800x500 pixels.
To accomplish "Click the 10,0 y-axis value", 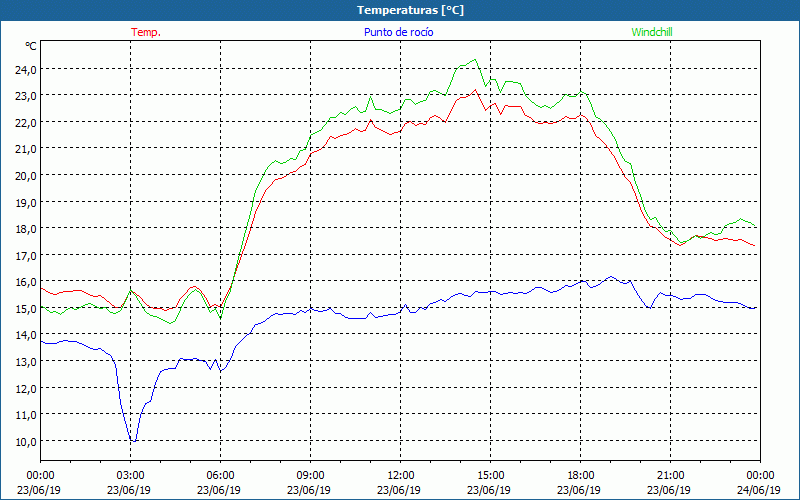I will 25,441.
